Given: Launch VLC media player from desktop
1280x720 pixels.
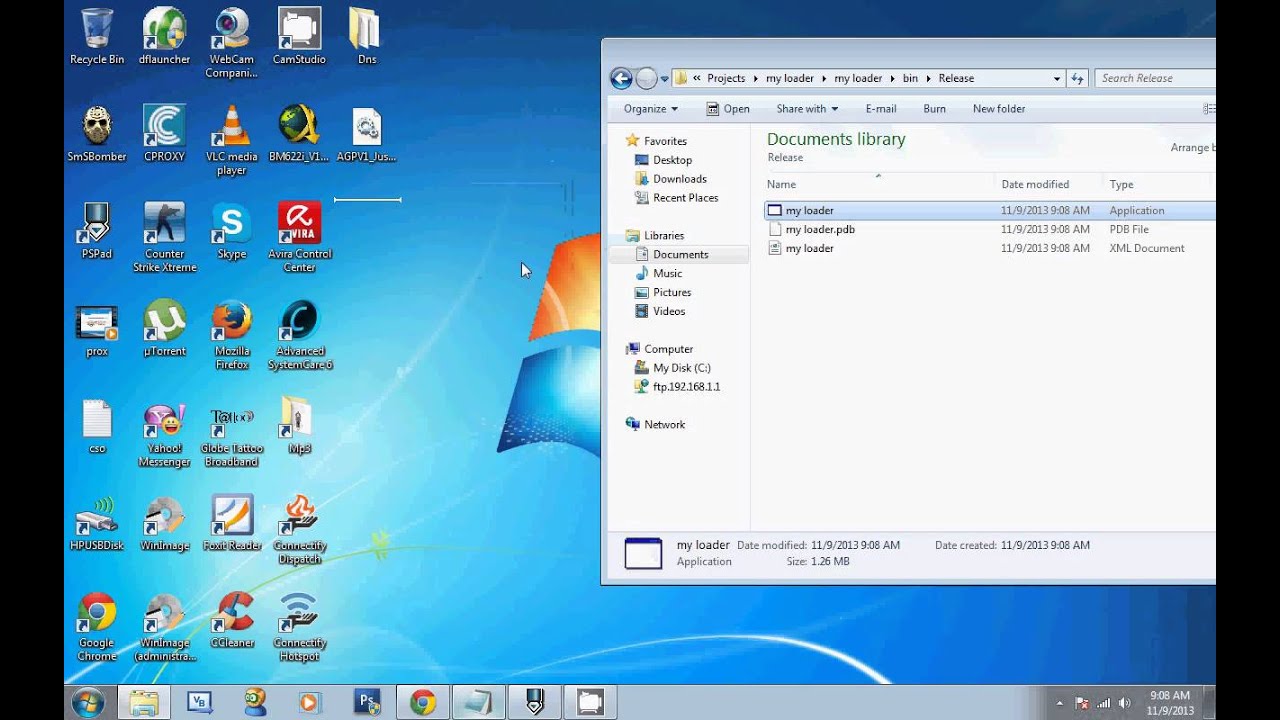Looking at the screenshot, I should click(231, 140).
